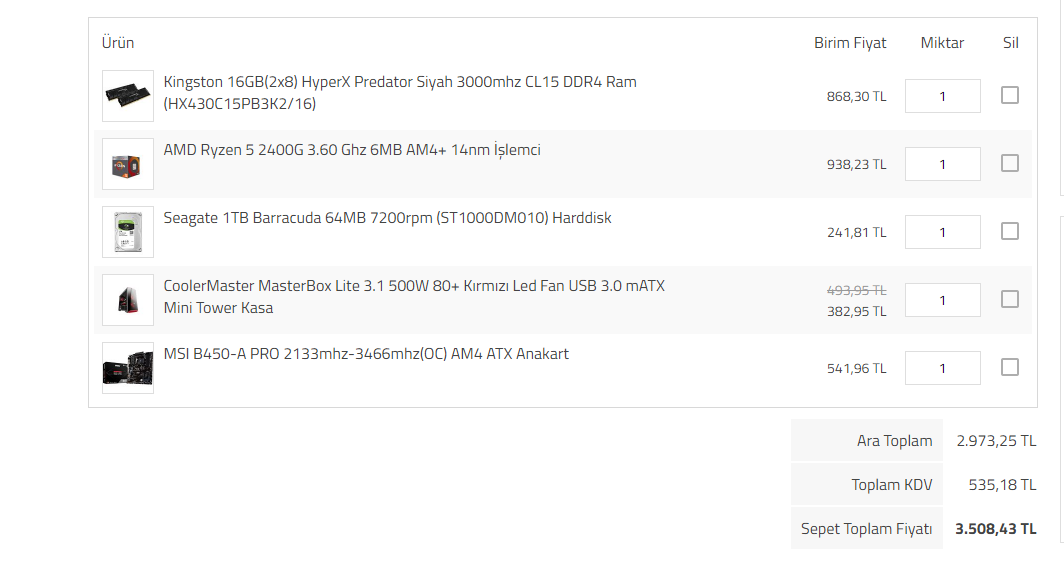1064x563 pixels.
Task: Open the AMD Ryzen 5 2400G product link
Action: pyautogui.click(x=352, y=150)
